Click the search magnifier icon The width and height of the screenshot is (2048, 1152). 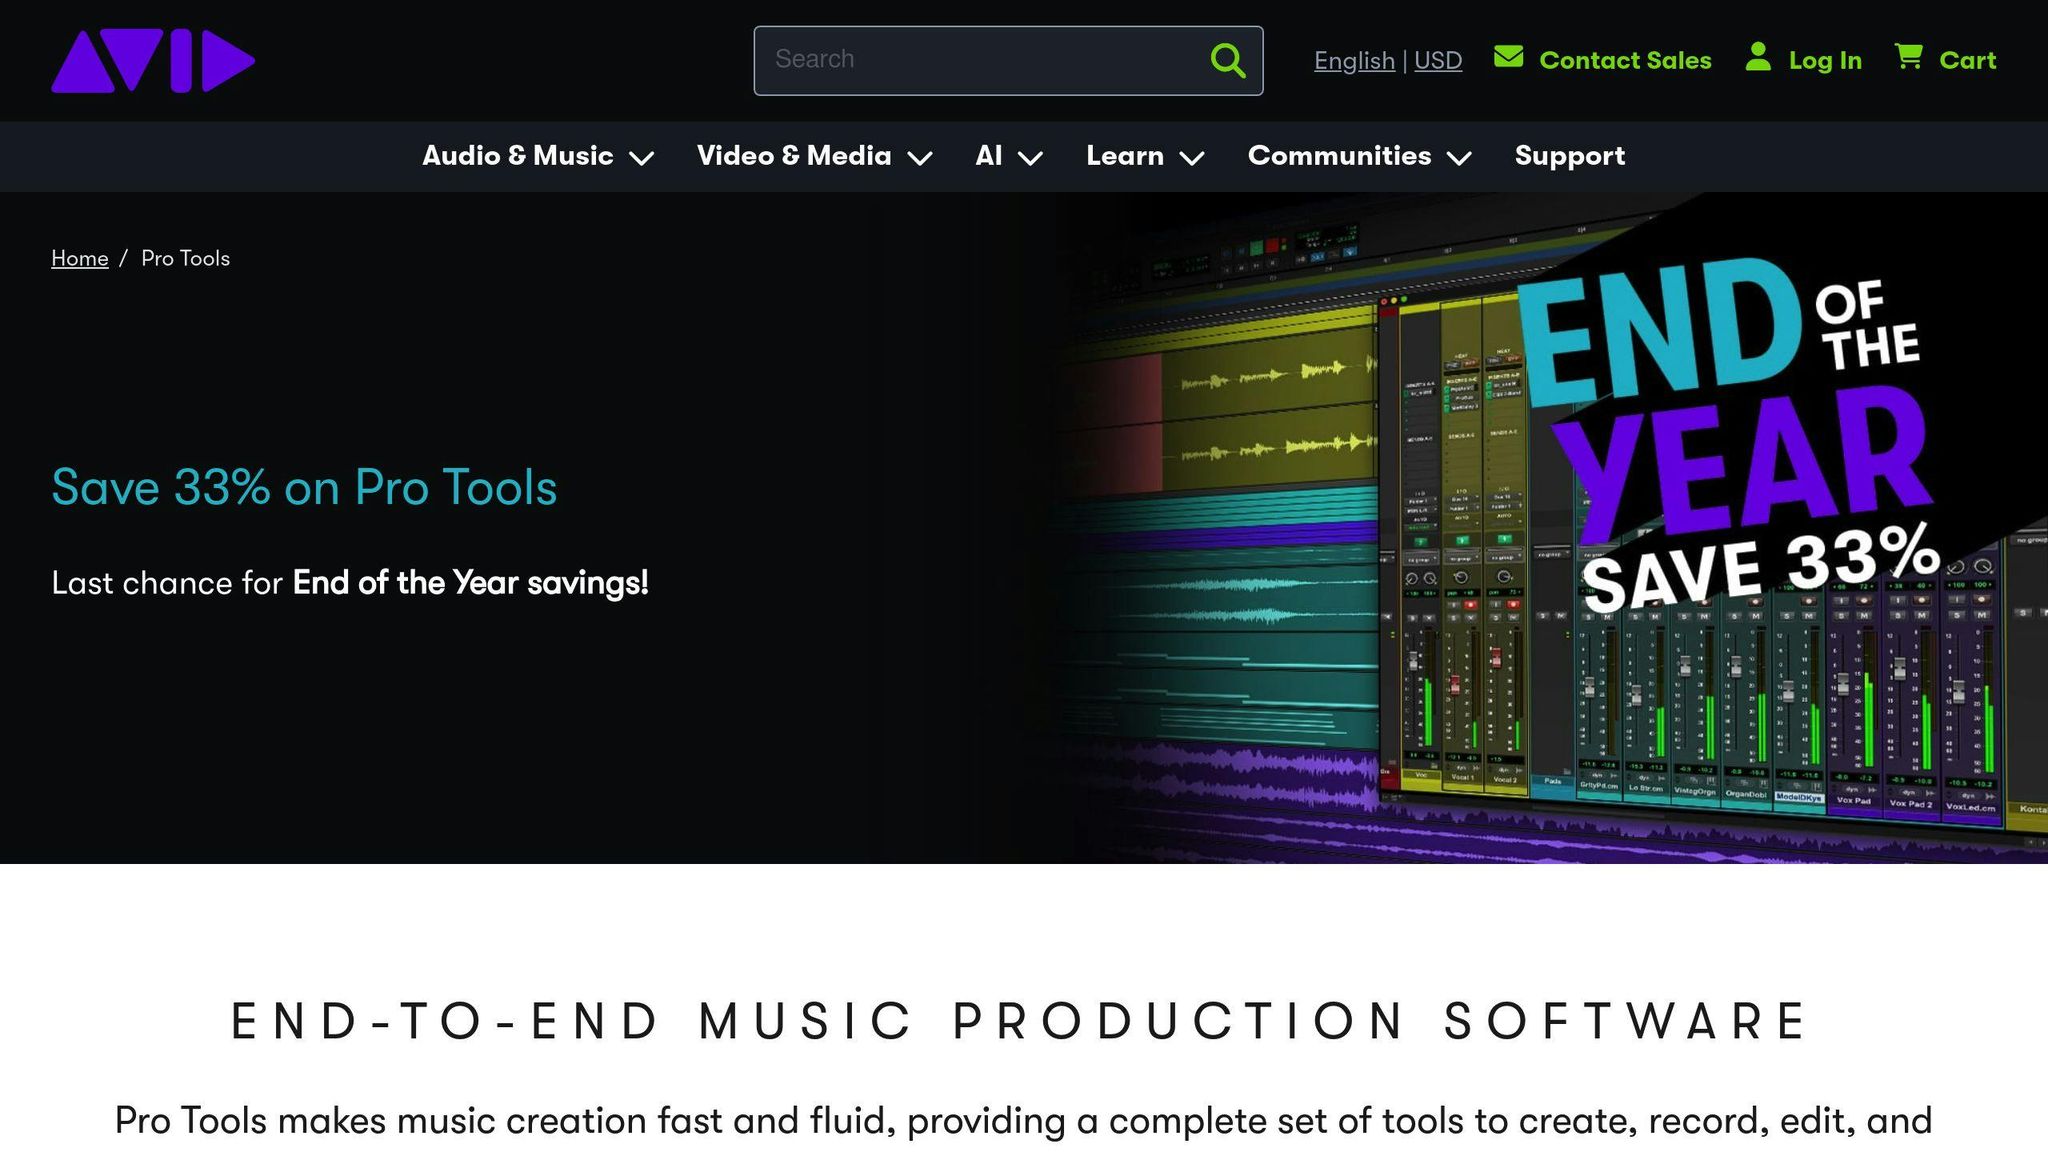(1227, 61)
